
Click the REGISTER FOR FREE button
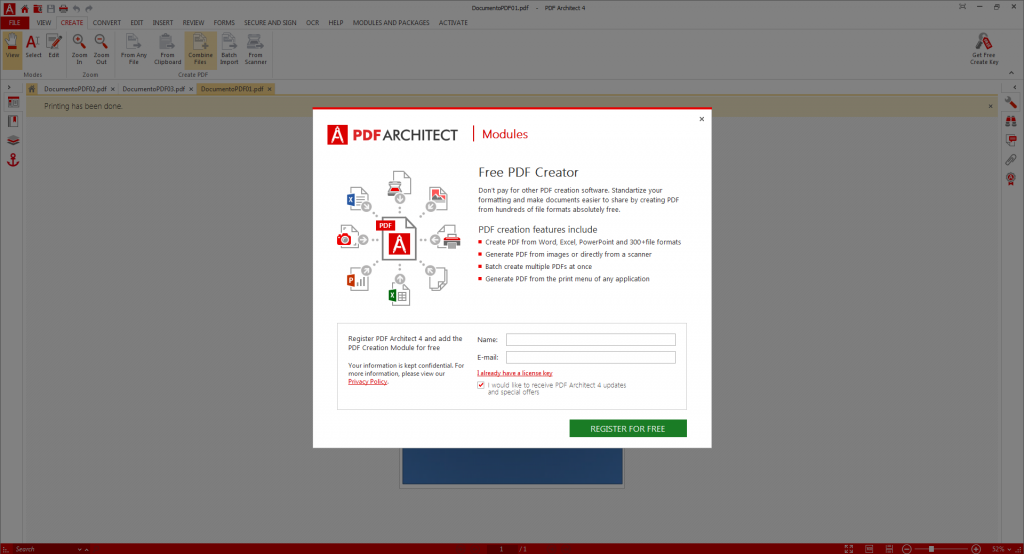coord(628,429)
